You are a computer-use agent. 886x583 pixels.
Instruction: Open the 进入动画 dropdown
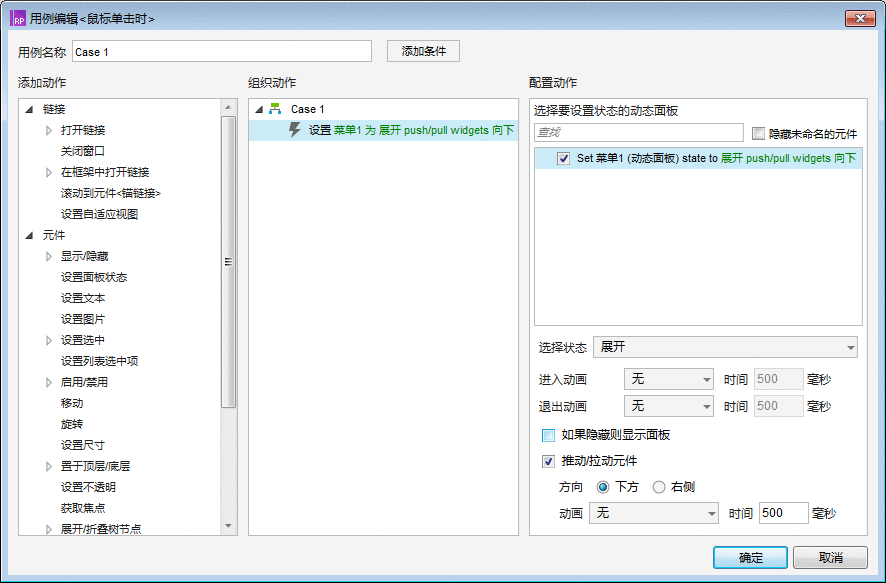click(668, 379)
